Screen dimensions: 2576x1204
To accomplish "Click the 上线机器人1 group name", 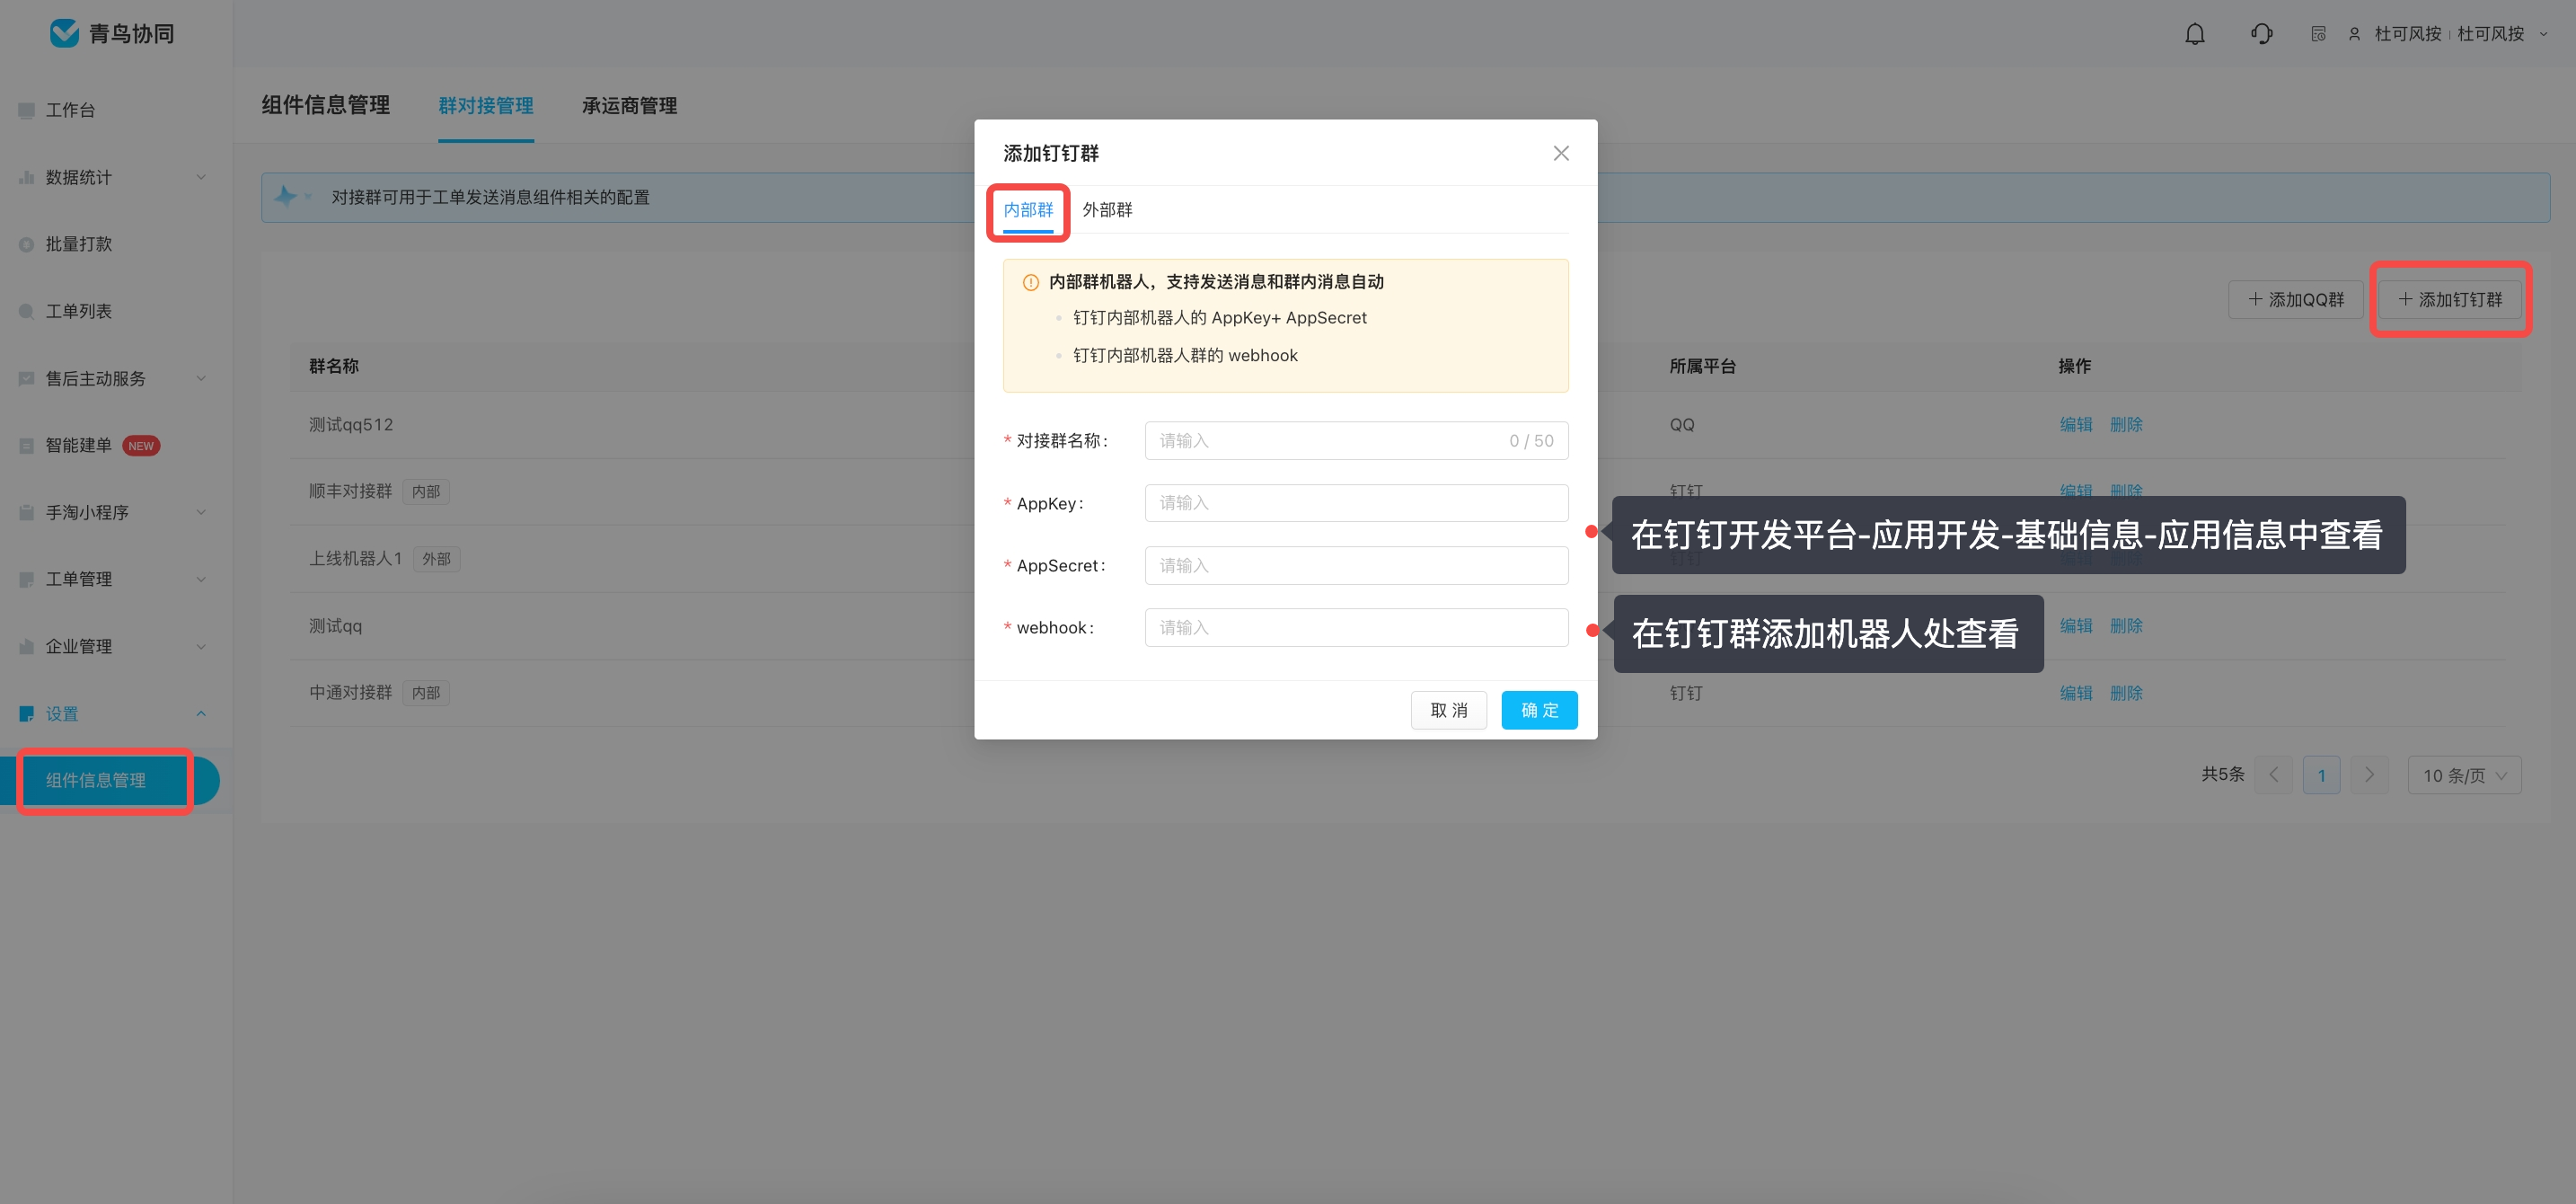I will pyautogui.click(x=355, y=559).
